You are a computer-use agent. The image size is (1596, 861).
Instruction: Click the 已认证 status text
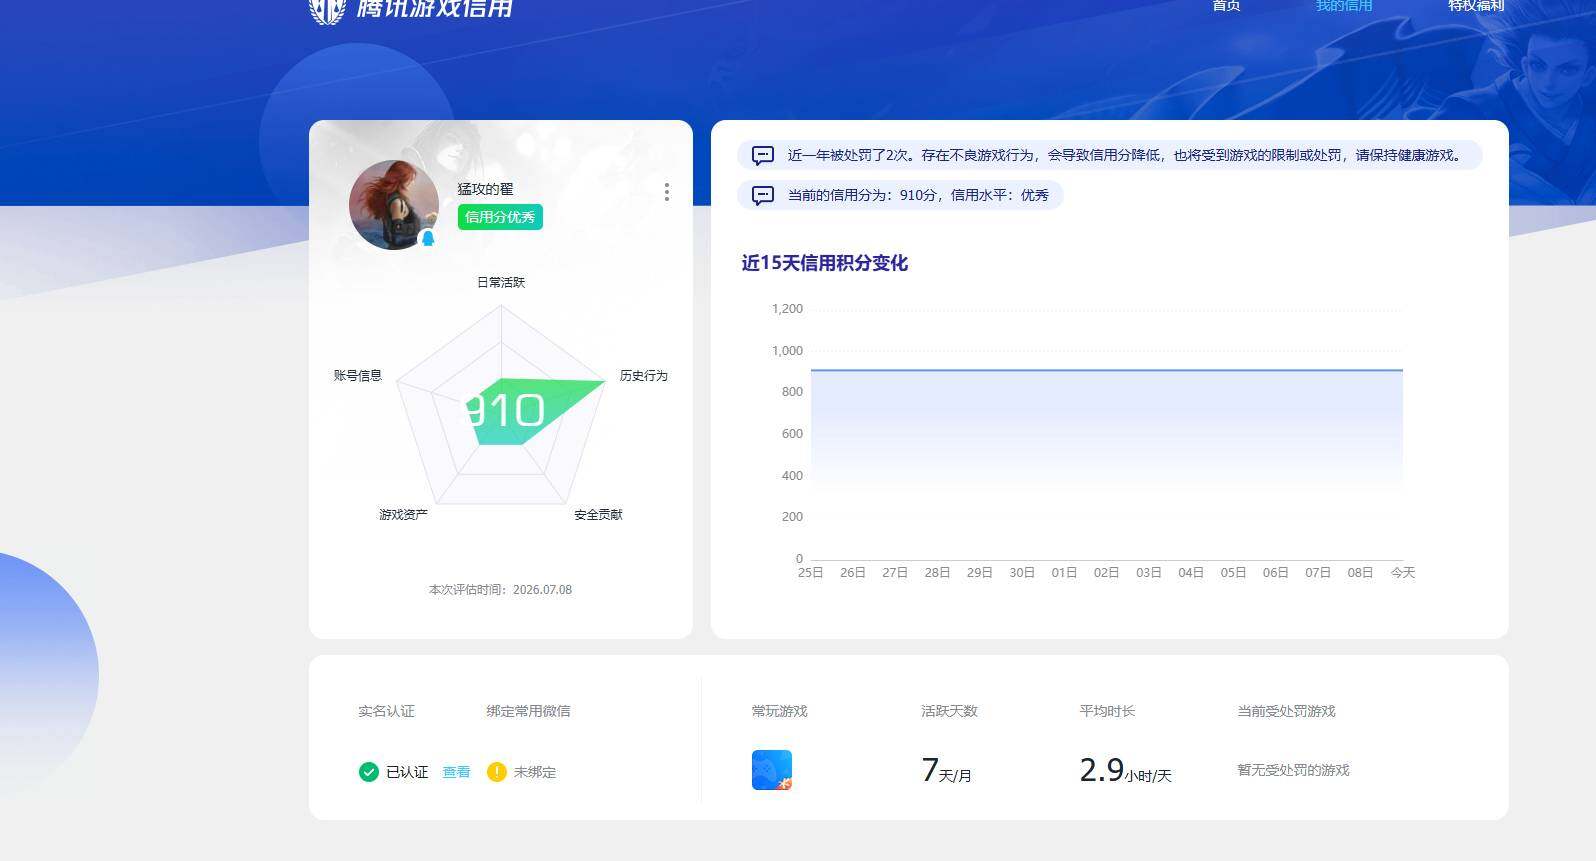coord(407,772)
